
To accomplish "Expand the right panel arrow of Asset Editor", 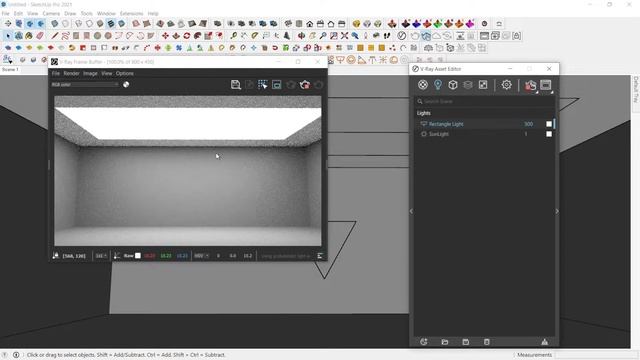I will (x=557, y=211).
